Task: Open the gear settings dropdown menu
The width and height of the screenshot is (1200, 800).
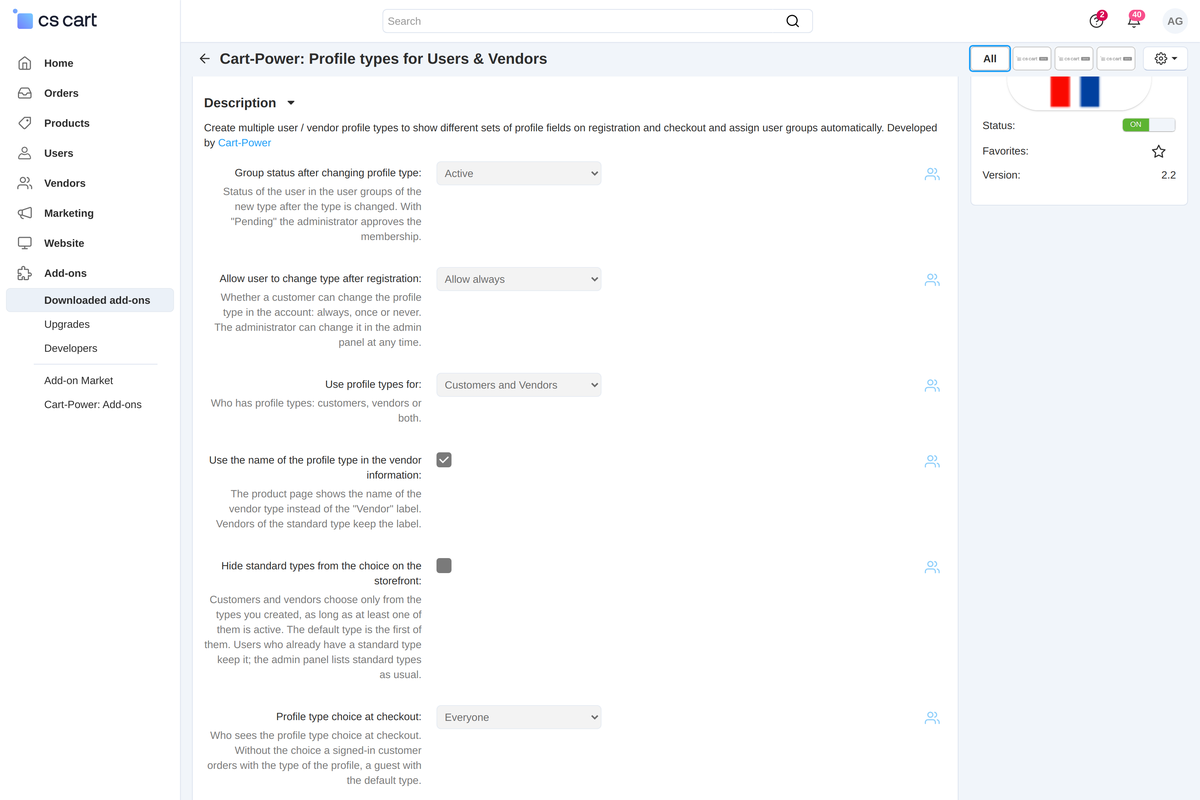Action: pyautogui.click(x=1165, y=59)
